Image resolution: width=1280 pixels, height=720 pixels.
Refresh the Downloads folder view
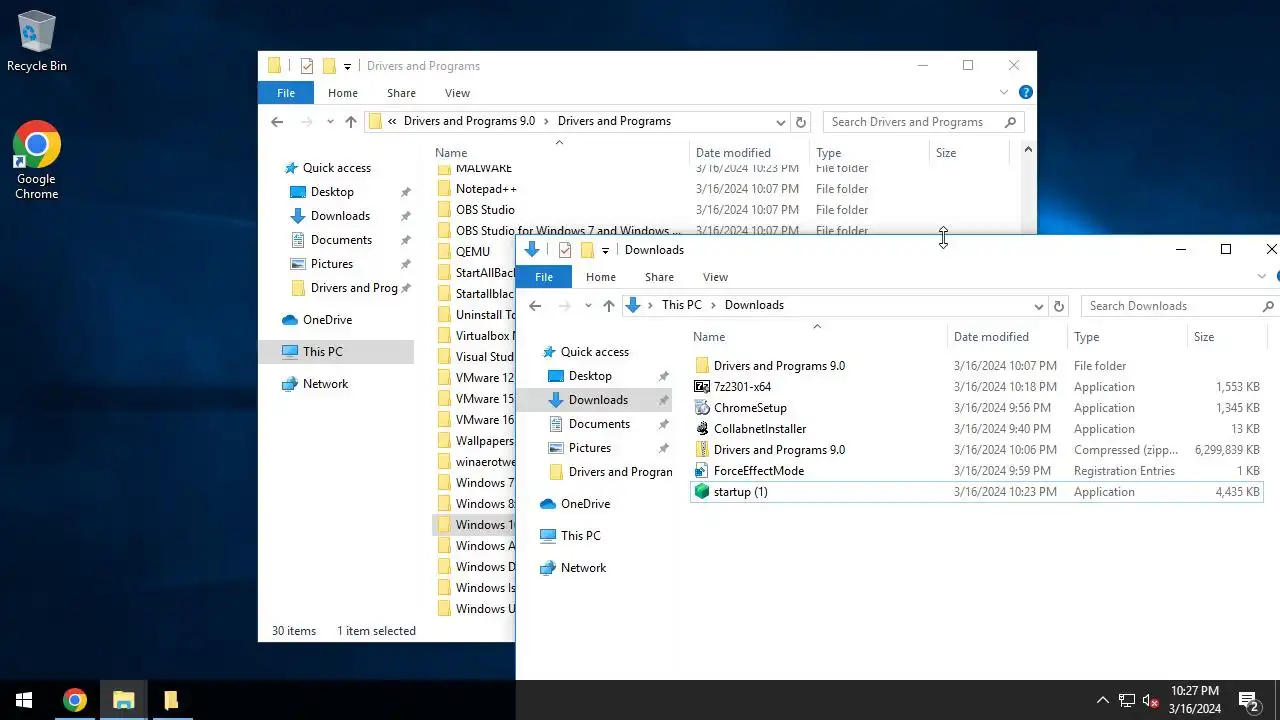1058,306
